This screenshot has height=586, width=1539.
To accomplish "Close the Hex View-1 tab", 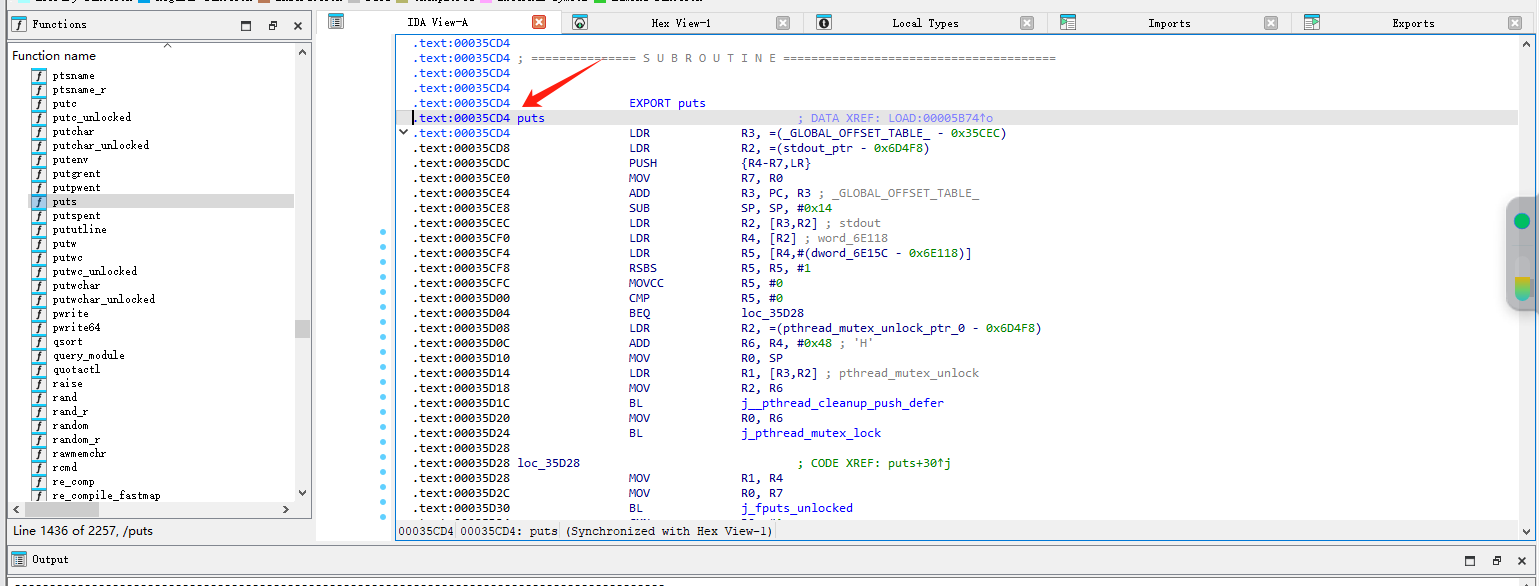I will 783,23.
